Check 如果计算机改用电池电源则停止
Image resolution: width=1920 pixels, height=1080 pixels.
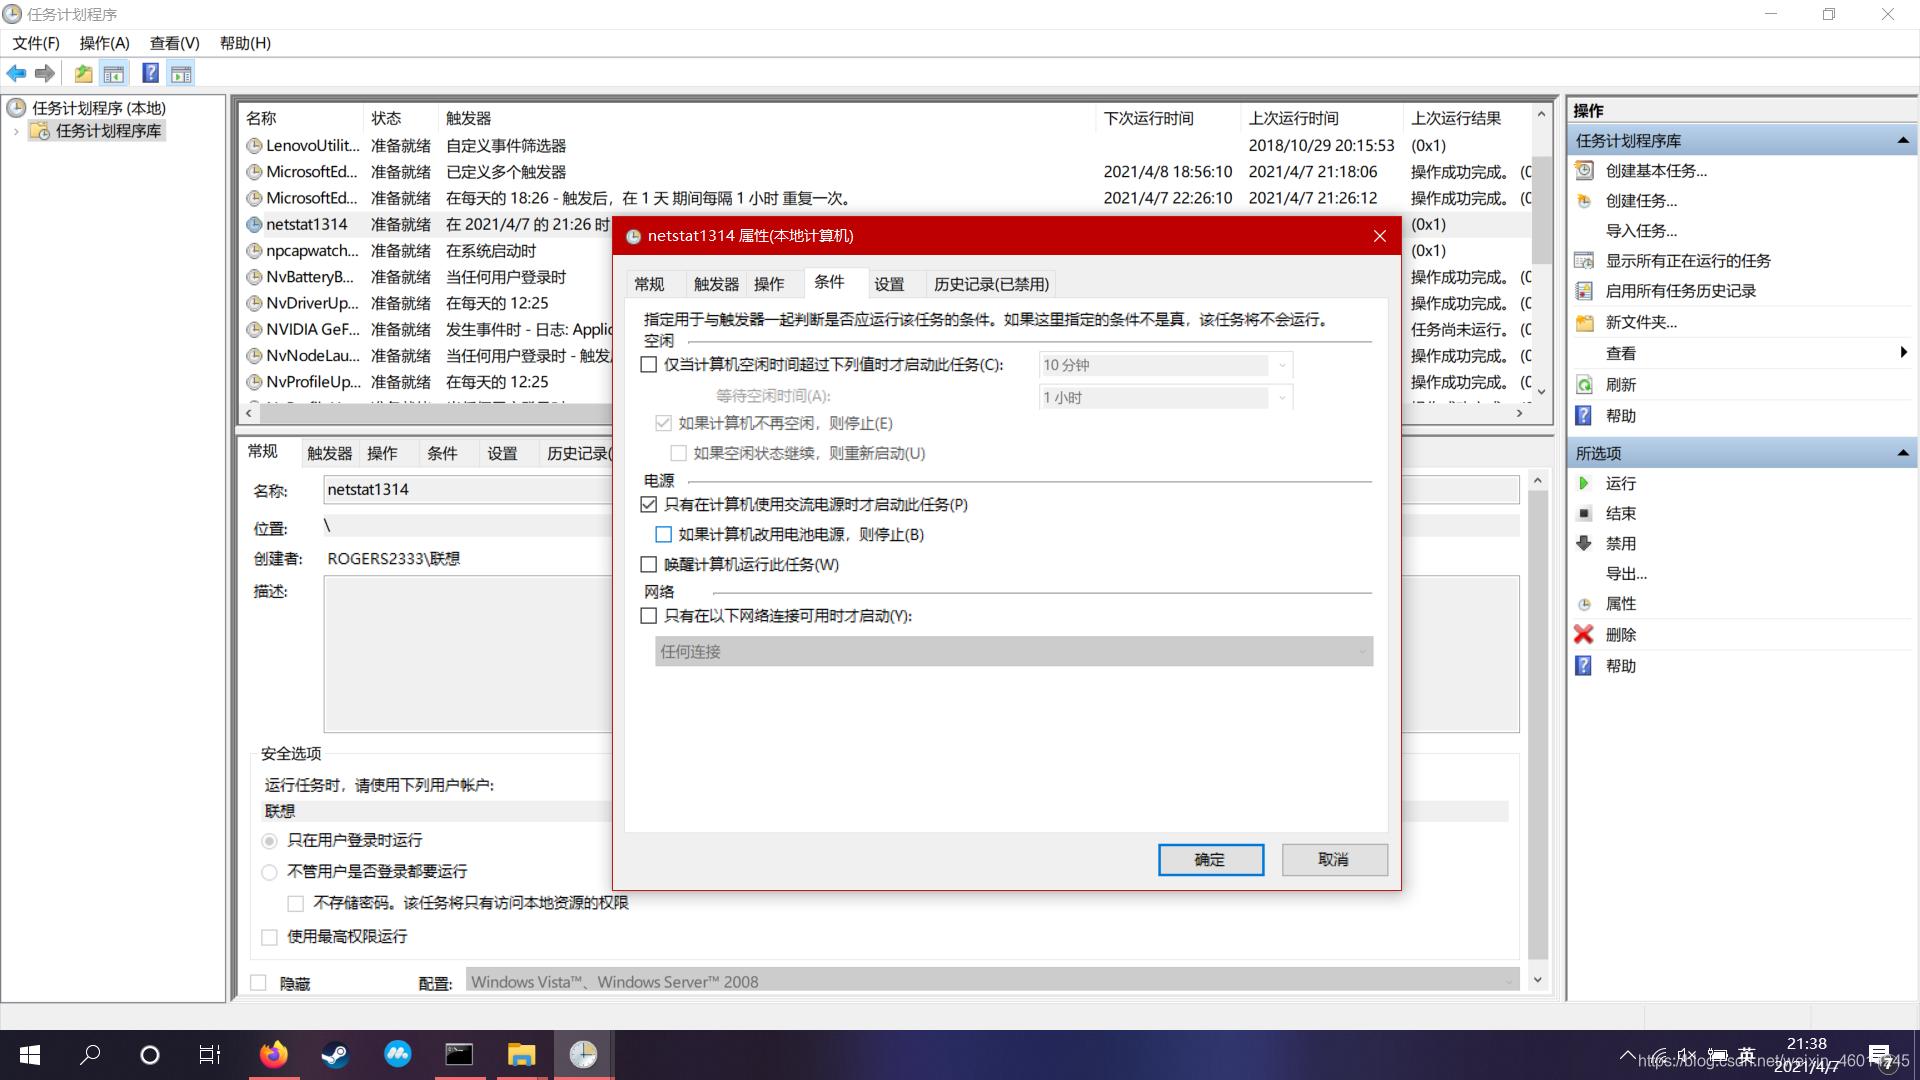coord(663,535)
